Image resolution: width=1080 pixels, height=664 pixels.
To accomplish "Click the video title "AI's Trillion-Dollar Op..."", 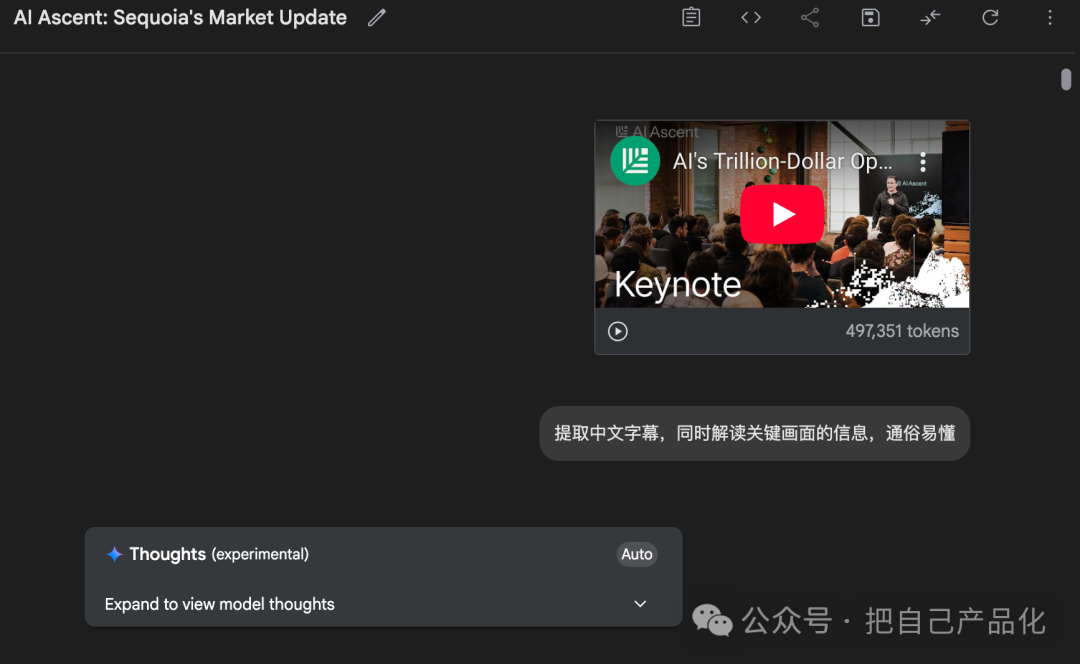I will pyautogui.click(x=782, y=161).
